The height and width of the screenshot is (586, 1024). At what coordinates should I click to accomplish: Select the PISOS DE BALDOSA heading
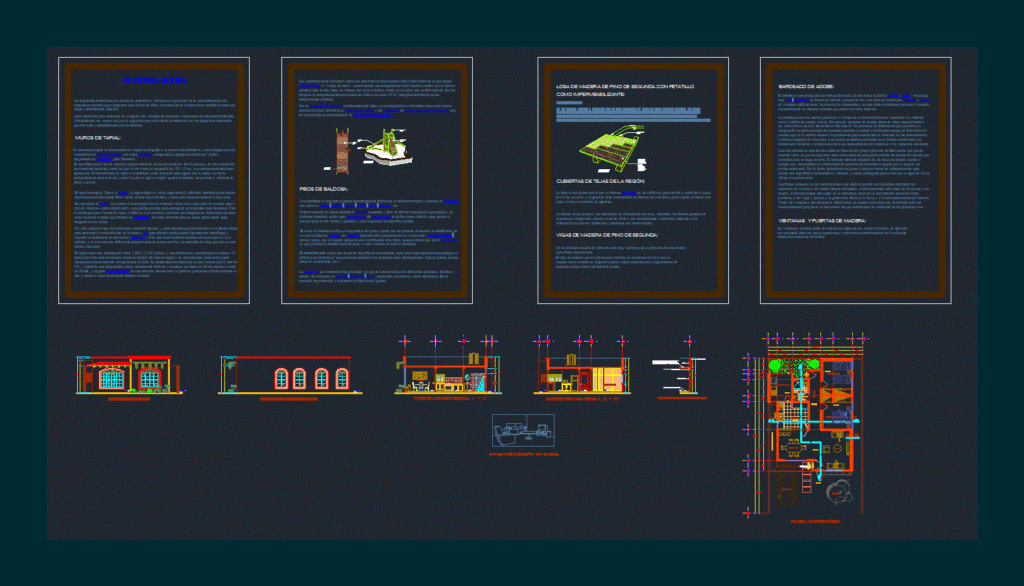[x=323, y=189]
